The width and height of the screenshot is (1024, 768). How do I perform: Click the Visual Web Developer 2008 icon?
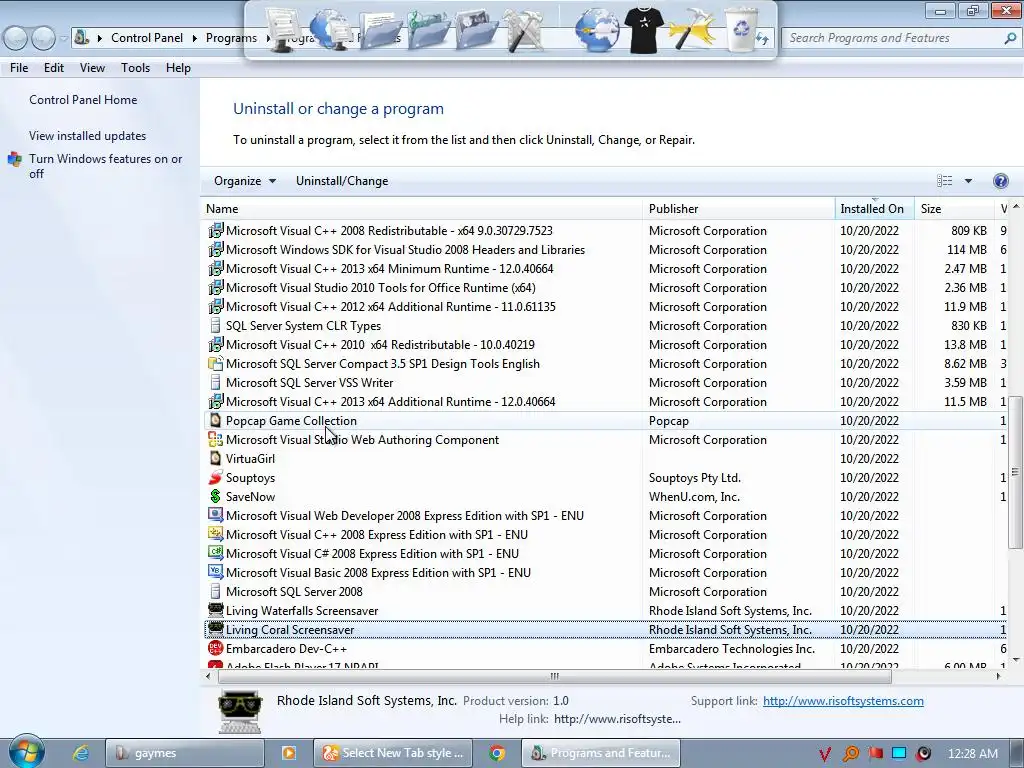coord(215,515)
